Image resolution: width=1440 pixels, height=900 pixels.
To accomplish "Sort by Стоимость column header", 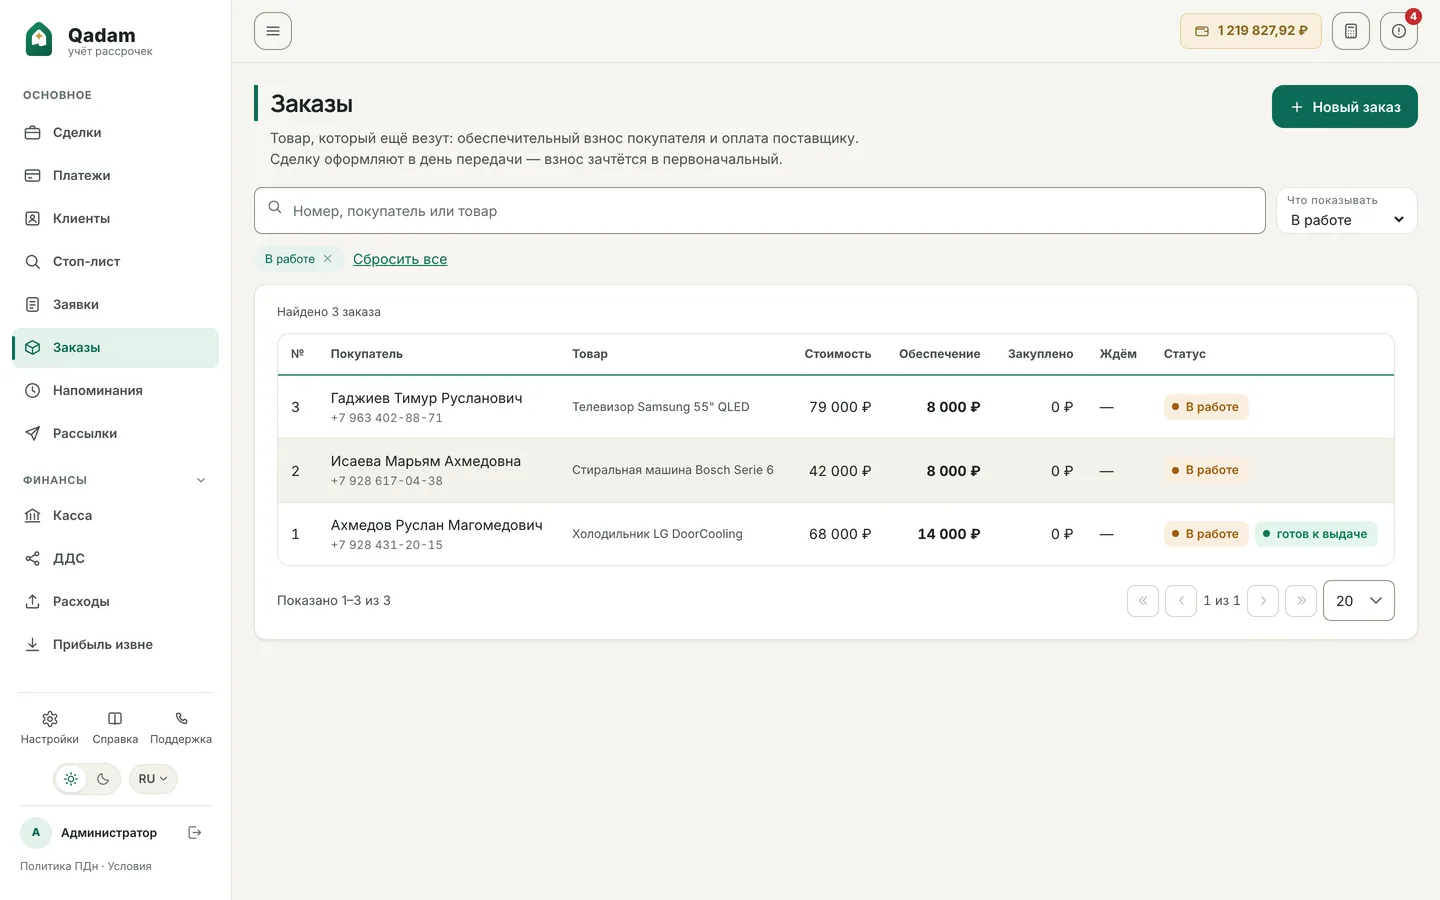I will click(x=838, y=354).
